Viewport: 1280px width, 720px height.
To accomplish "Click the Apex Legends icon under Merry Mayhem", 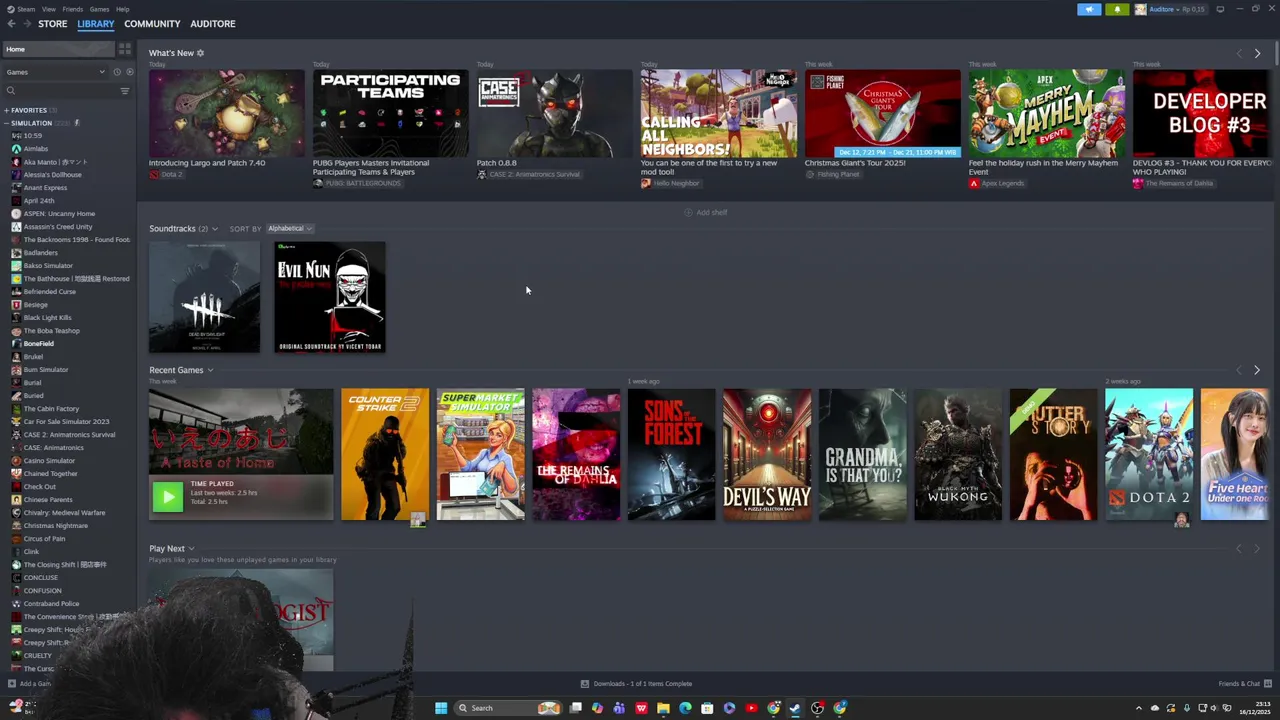I will click(974, 183).
